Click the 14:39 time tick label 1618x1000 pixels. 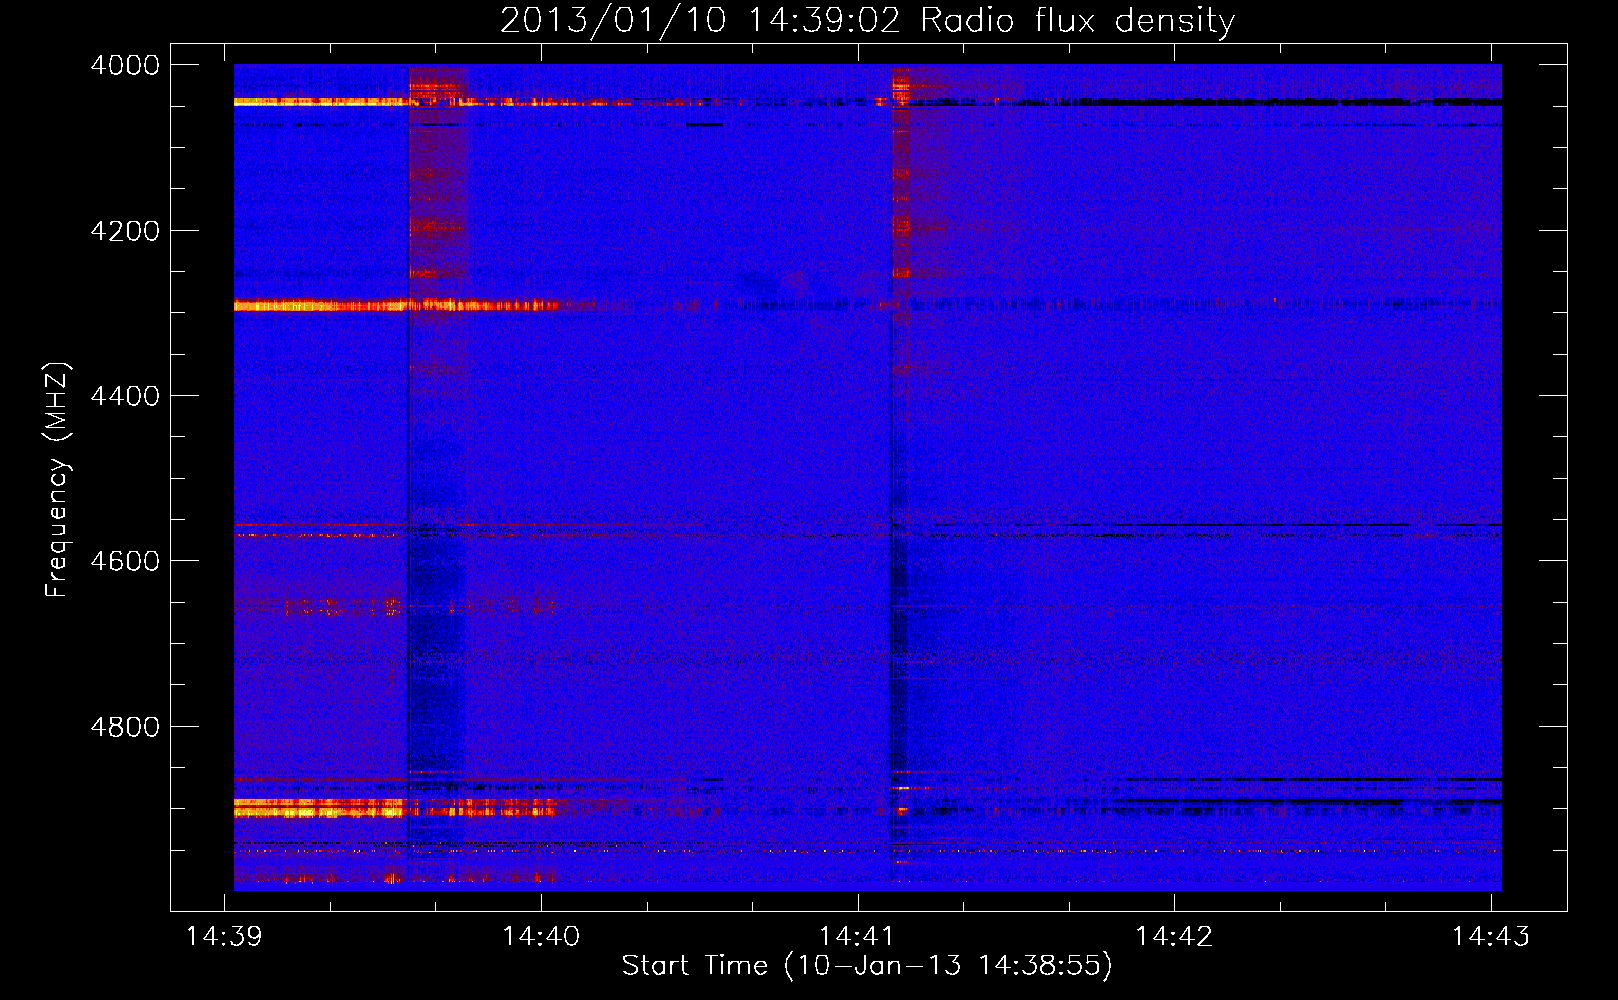[x=224, y=936]
